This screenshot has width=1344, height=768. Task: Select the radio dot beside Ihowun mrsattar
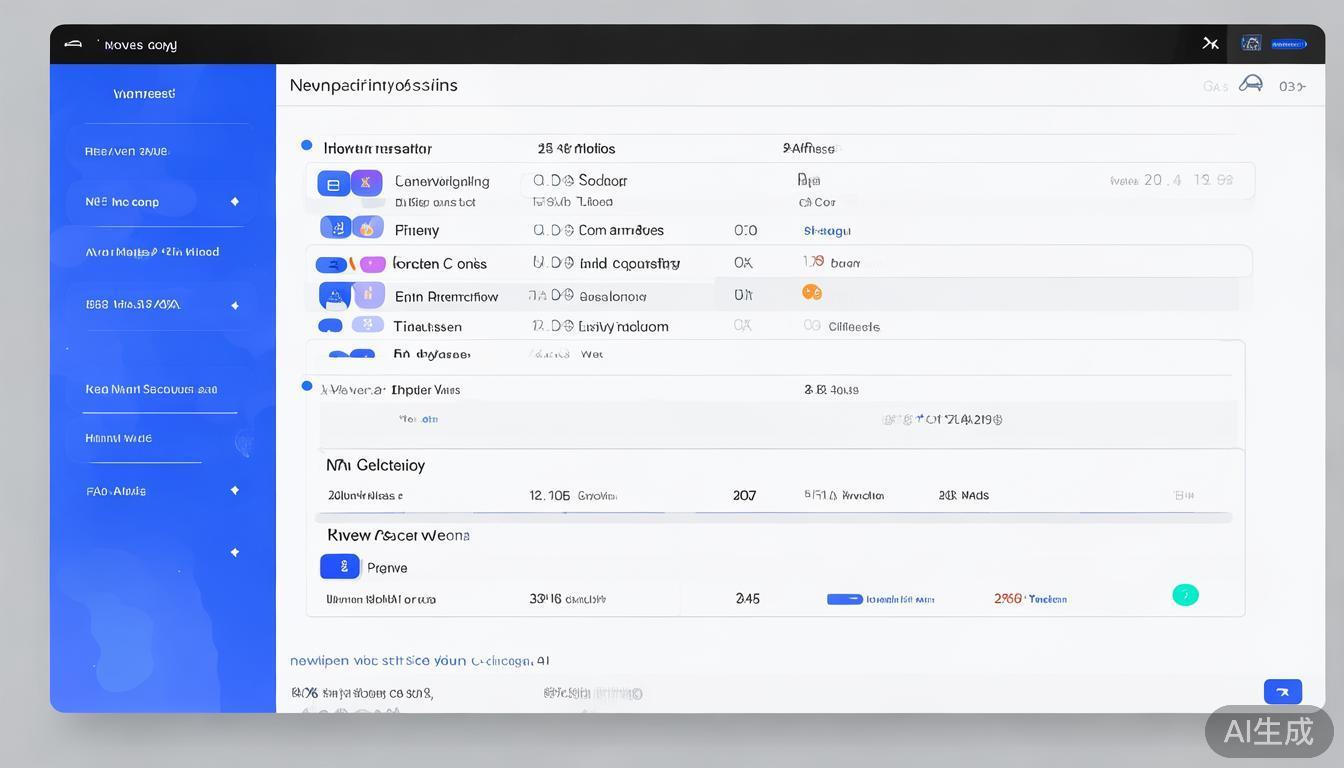(x=307, y=146)
